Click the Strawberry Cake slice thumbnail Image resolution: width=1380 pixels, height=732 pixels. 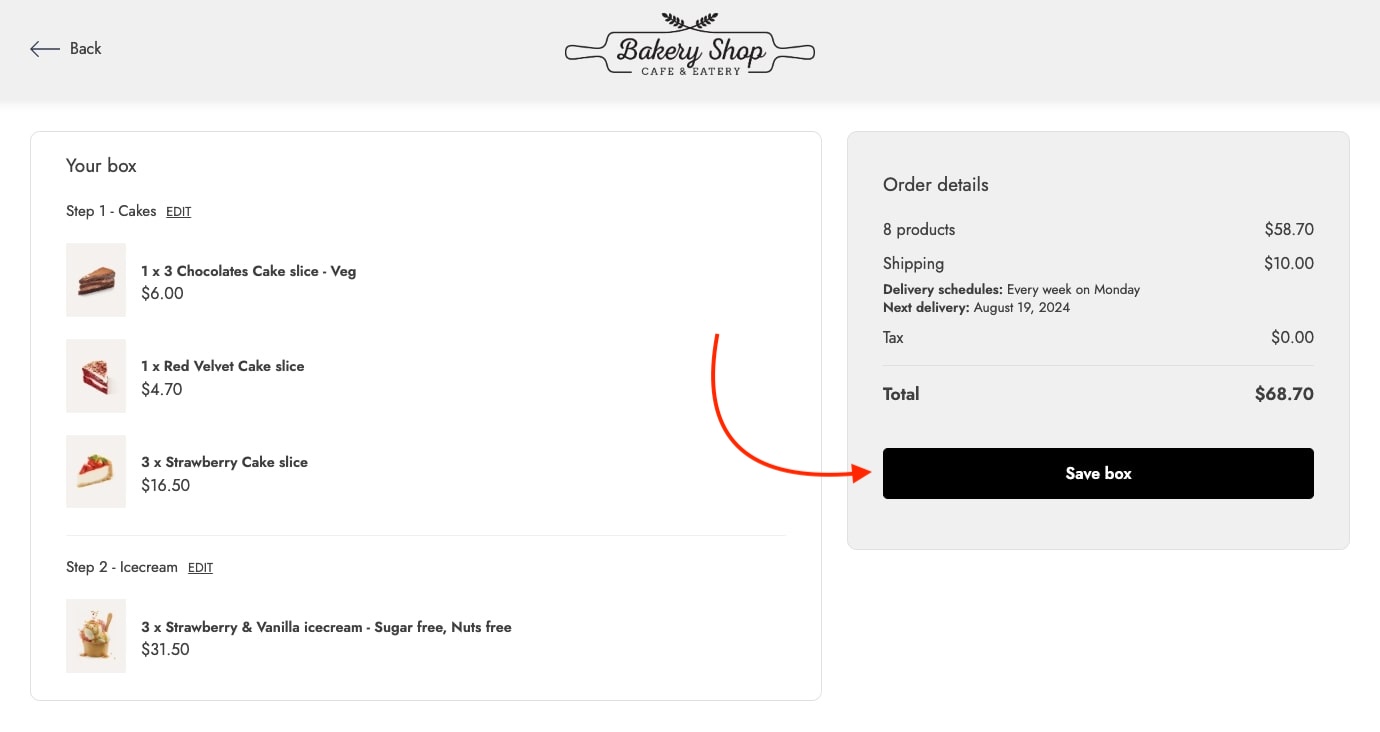(96, 471)
